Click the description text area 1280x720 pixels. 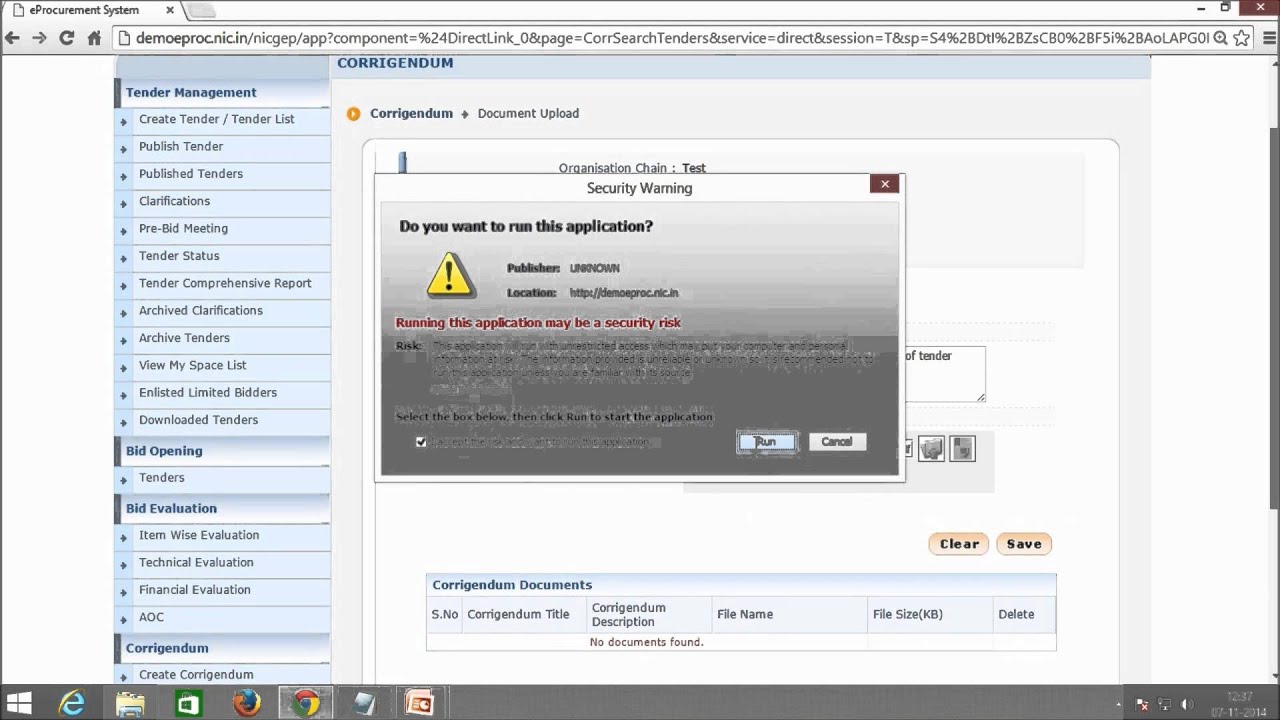(944, 374)
